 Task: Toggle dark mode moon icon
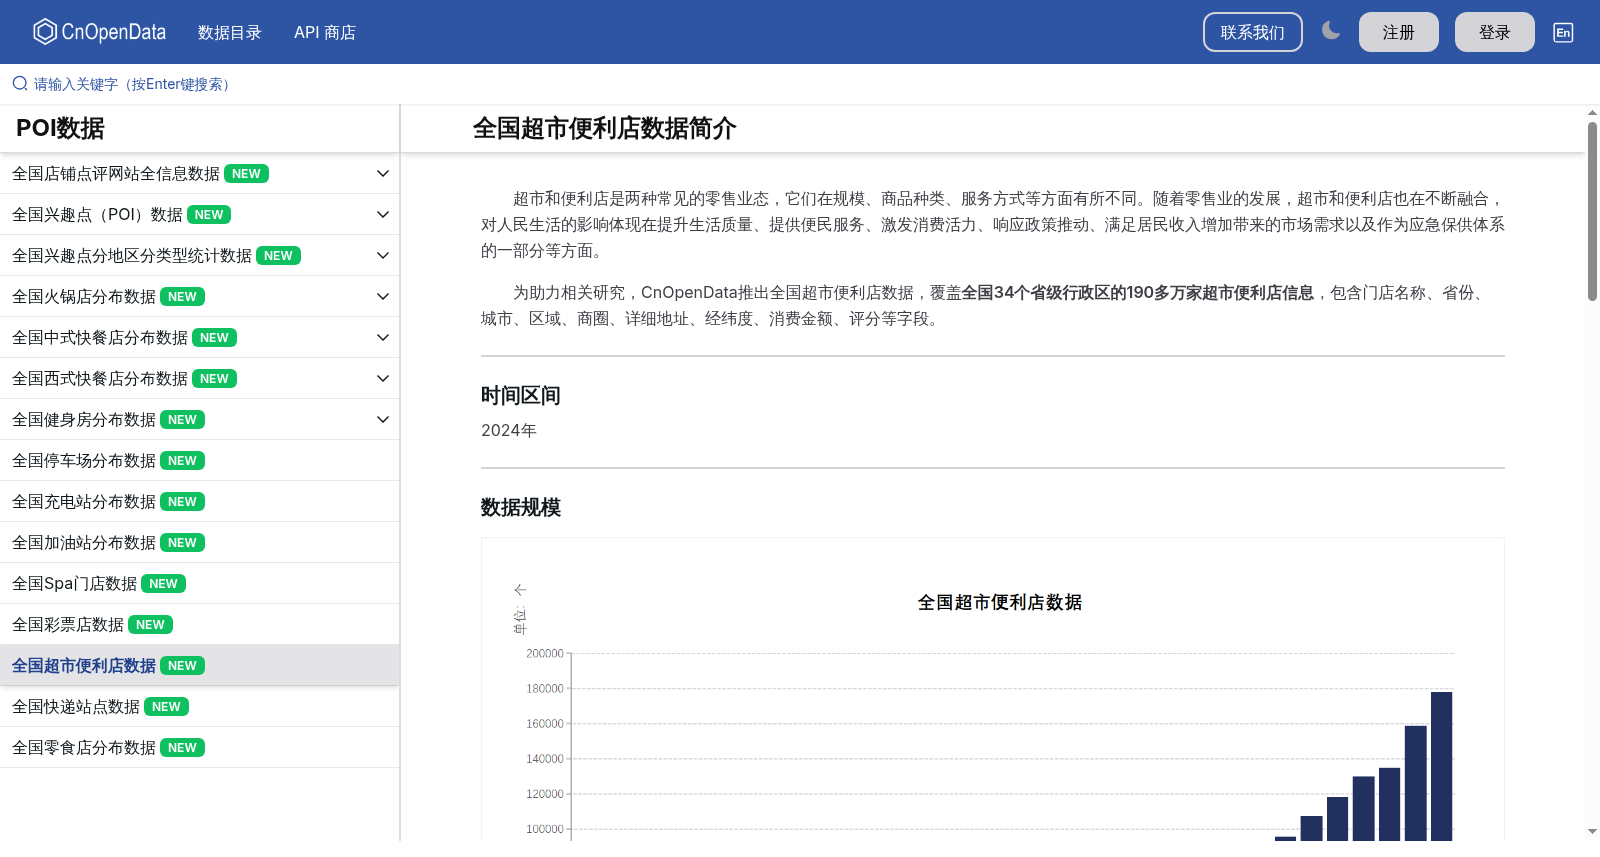pyautogui.click(x=1331, y=31)
